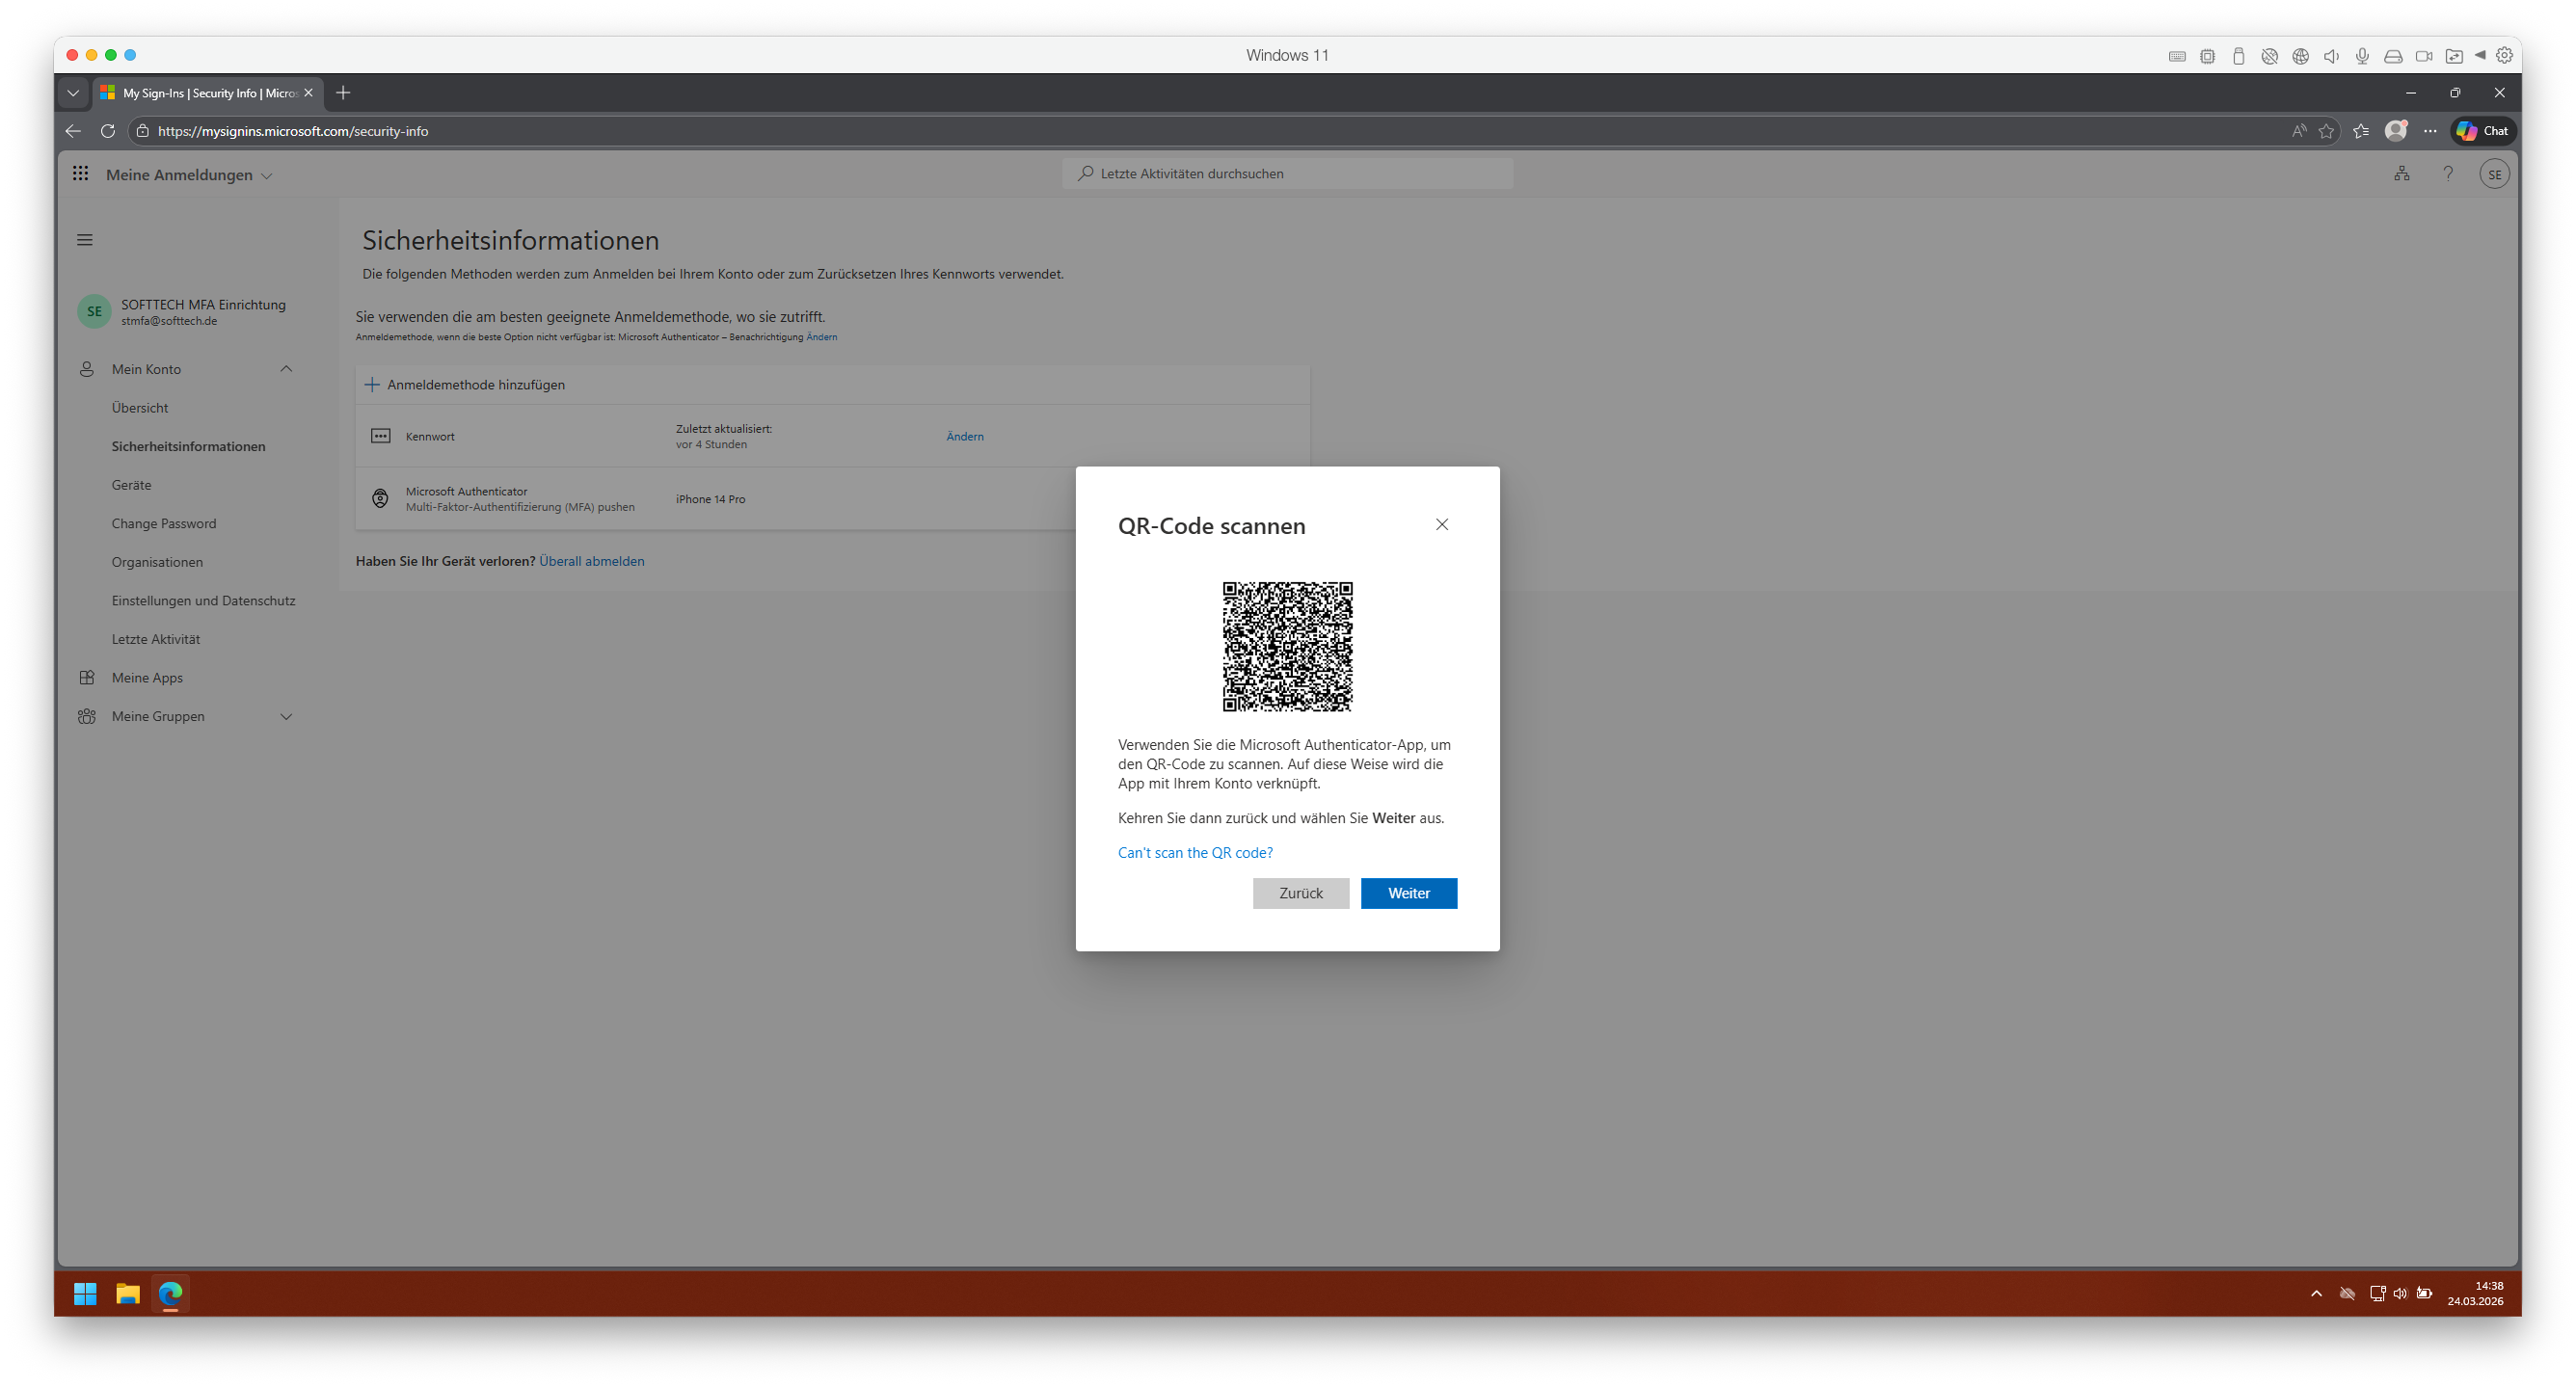Open the taskbar clock and date
The image size is (2576, 1388).
(2476, 1293)
